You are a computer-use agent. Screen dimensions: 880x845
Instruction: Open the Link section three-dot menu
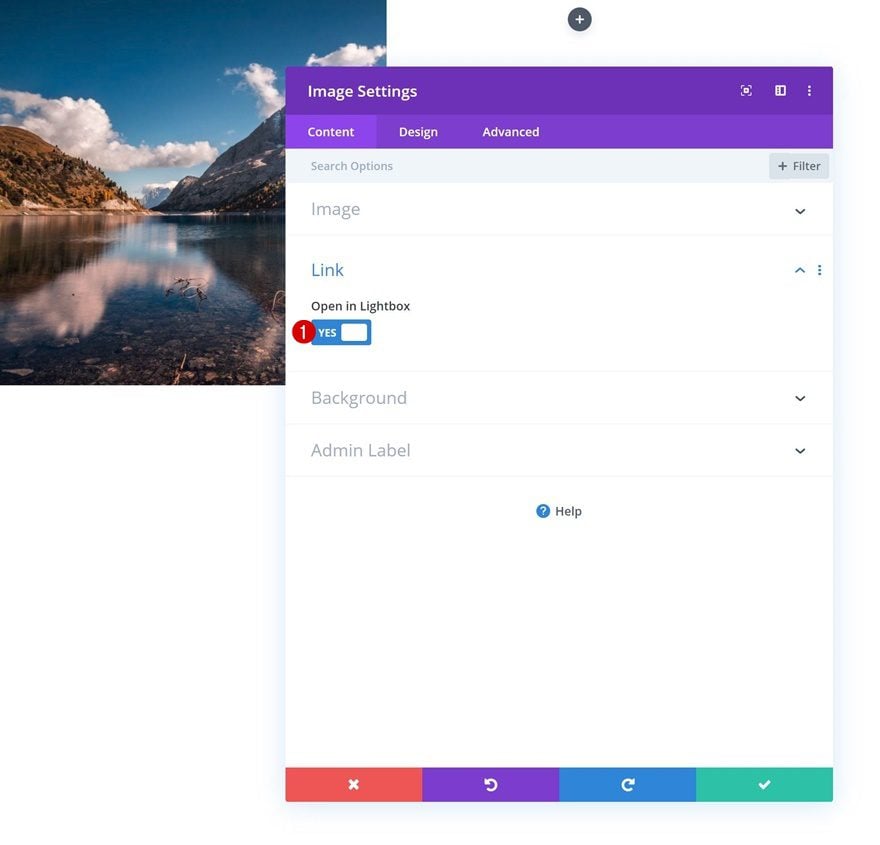point(819,270)
